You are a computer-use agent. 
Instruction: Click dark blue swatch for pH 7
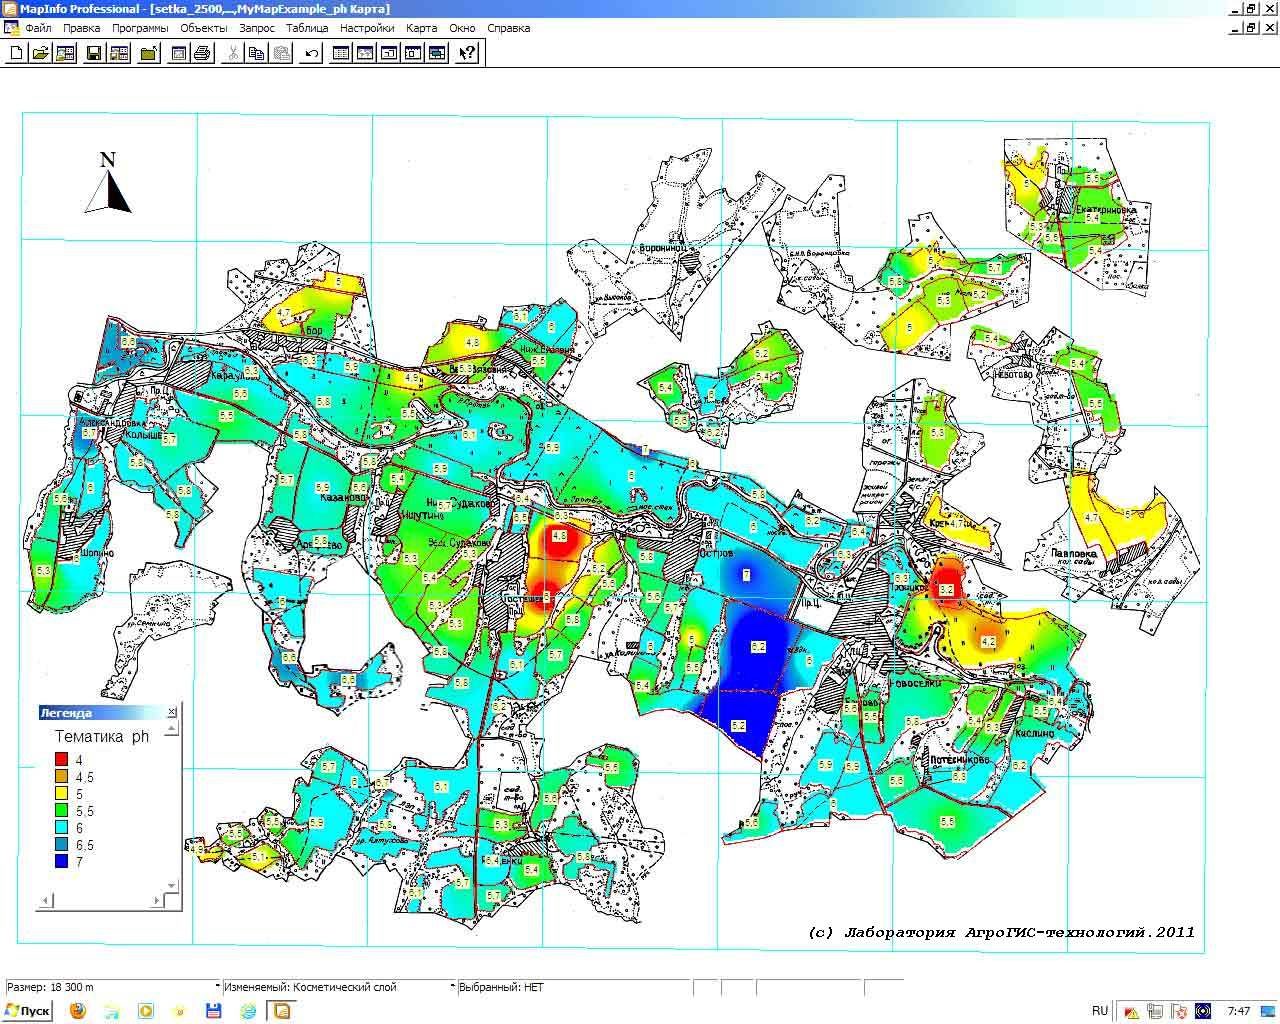pyautogui.click(x=62, y=862)
